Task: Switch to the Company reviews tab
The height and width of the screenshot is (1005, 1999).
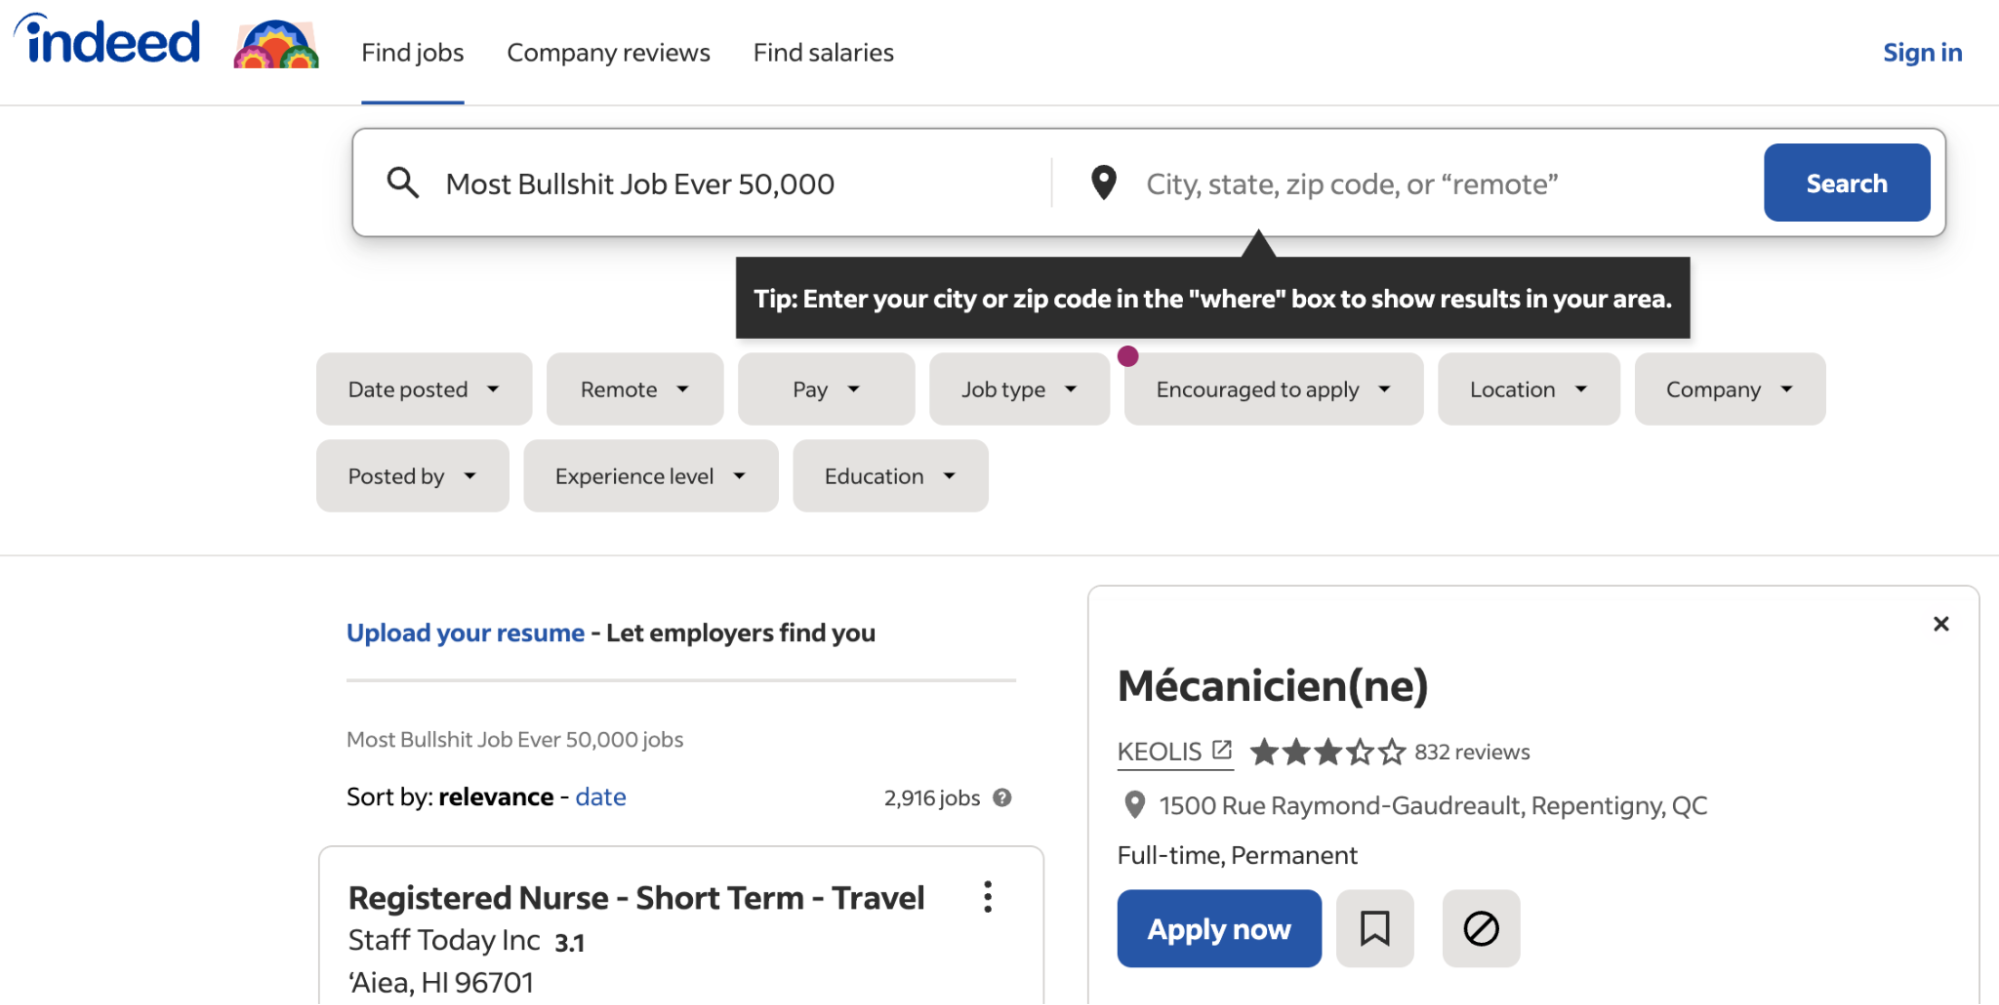Action: (x=608, y=52)
